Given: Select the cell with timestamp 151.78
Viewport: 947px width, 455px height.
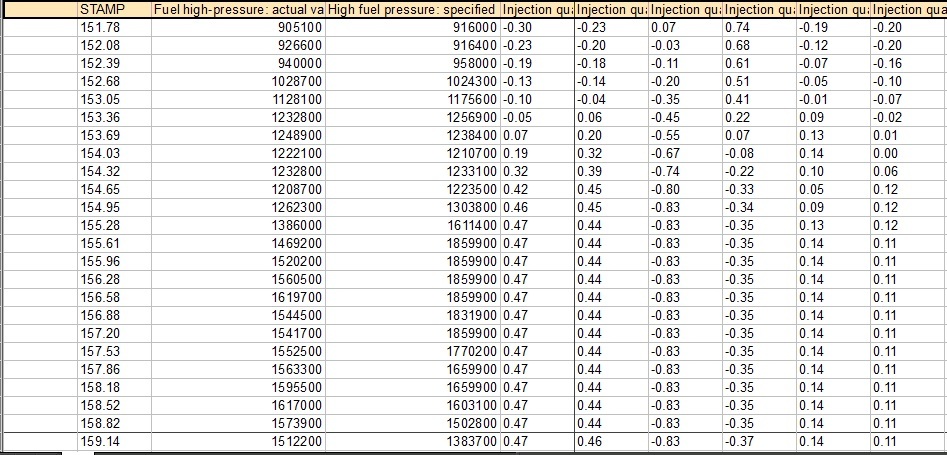Looking at the screenshot, I should click(x=113, y=28).
